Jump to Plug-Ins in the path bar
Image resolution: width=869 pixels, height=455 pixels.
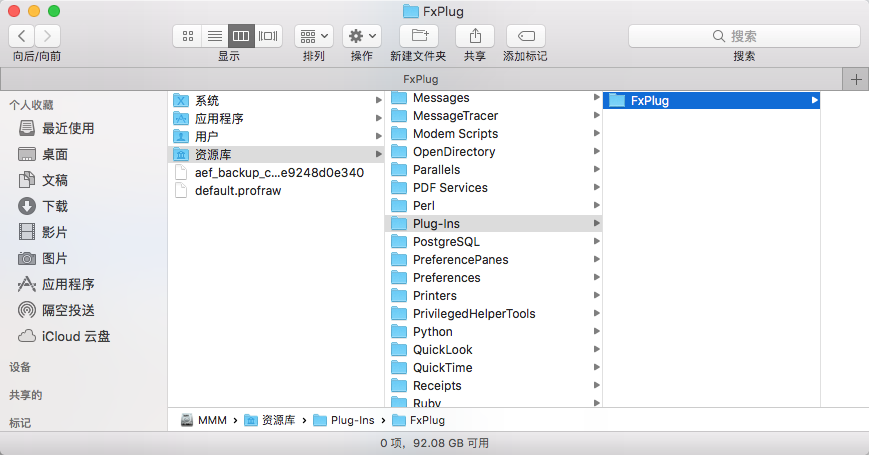[x=344, y=421]
